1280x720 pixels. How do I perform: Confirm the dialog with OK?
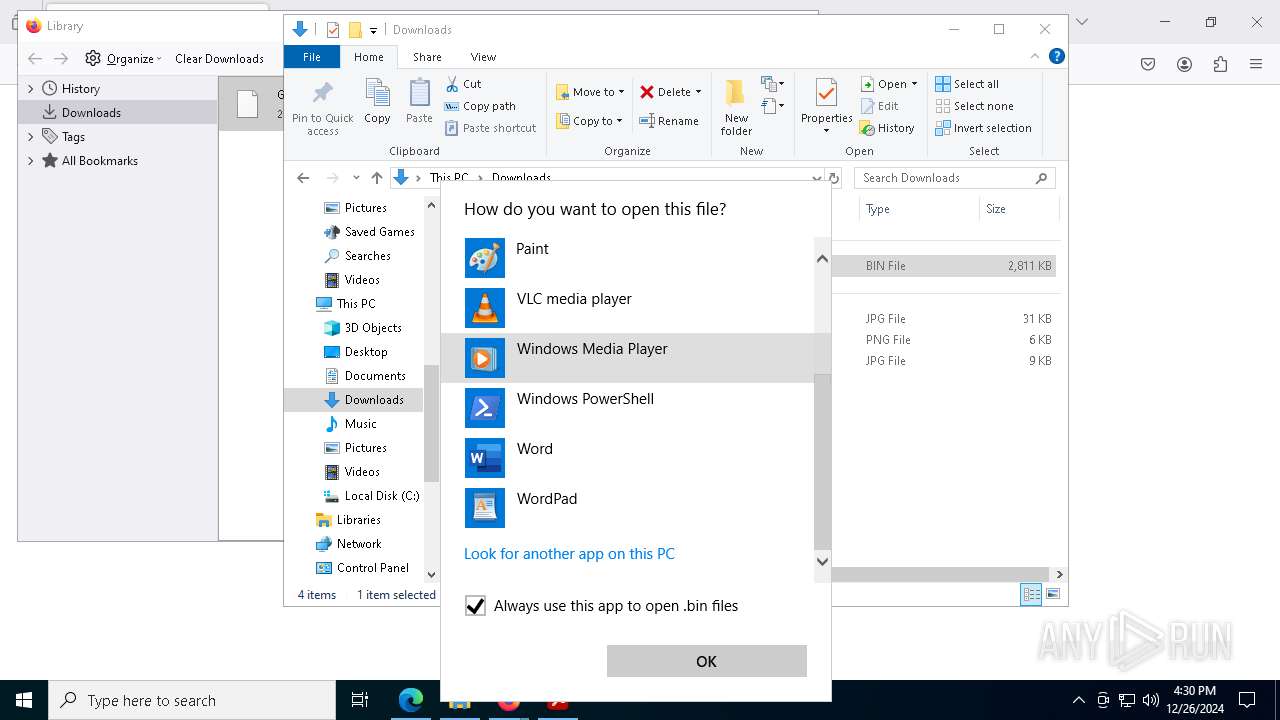706,661
